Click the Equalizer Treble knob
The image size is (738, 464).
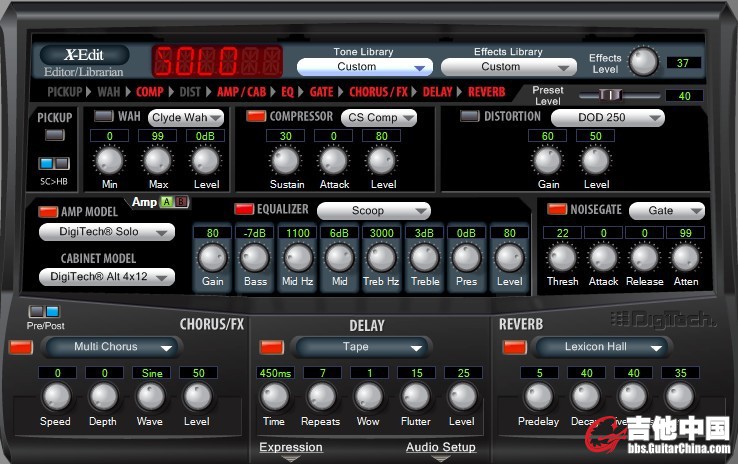click(425, 258)
